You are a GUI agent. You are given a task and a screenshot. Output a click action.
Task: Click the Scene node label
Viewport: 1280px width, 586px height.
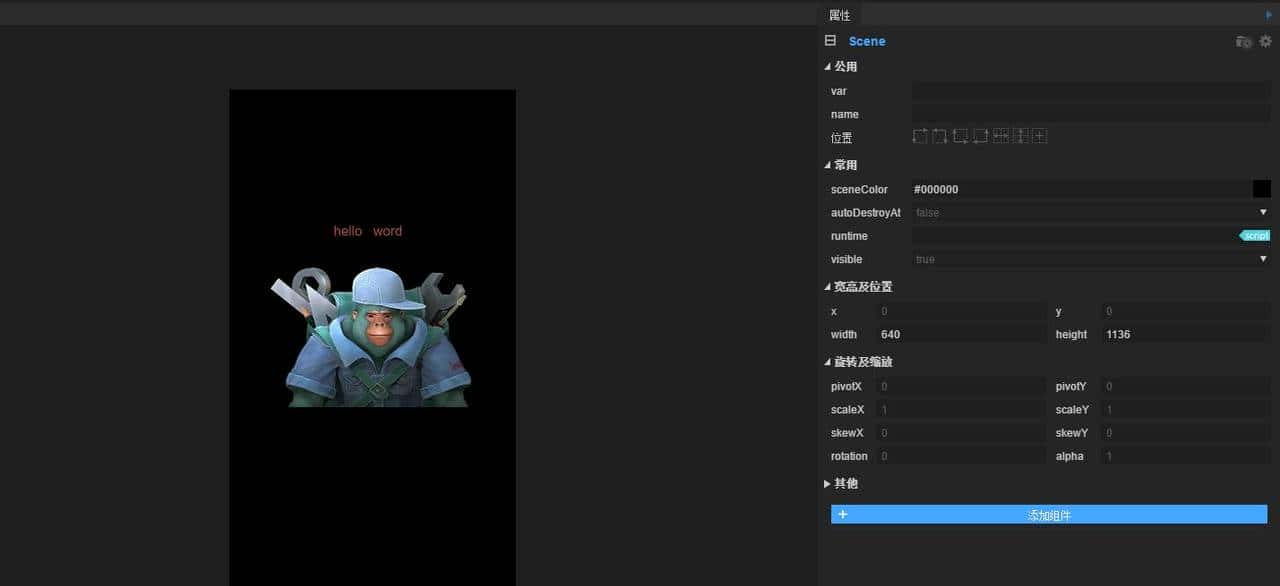point(866,41)
